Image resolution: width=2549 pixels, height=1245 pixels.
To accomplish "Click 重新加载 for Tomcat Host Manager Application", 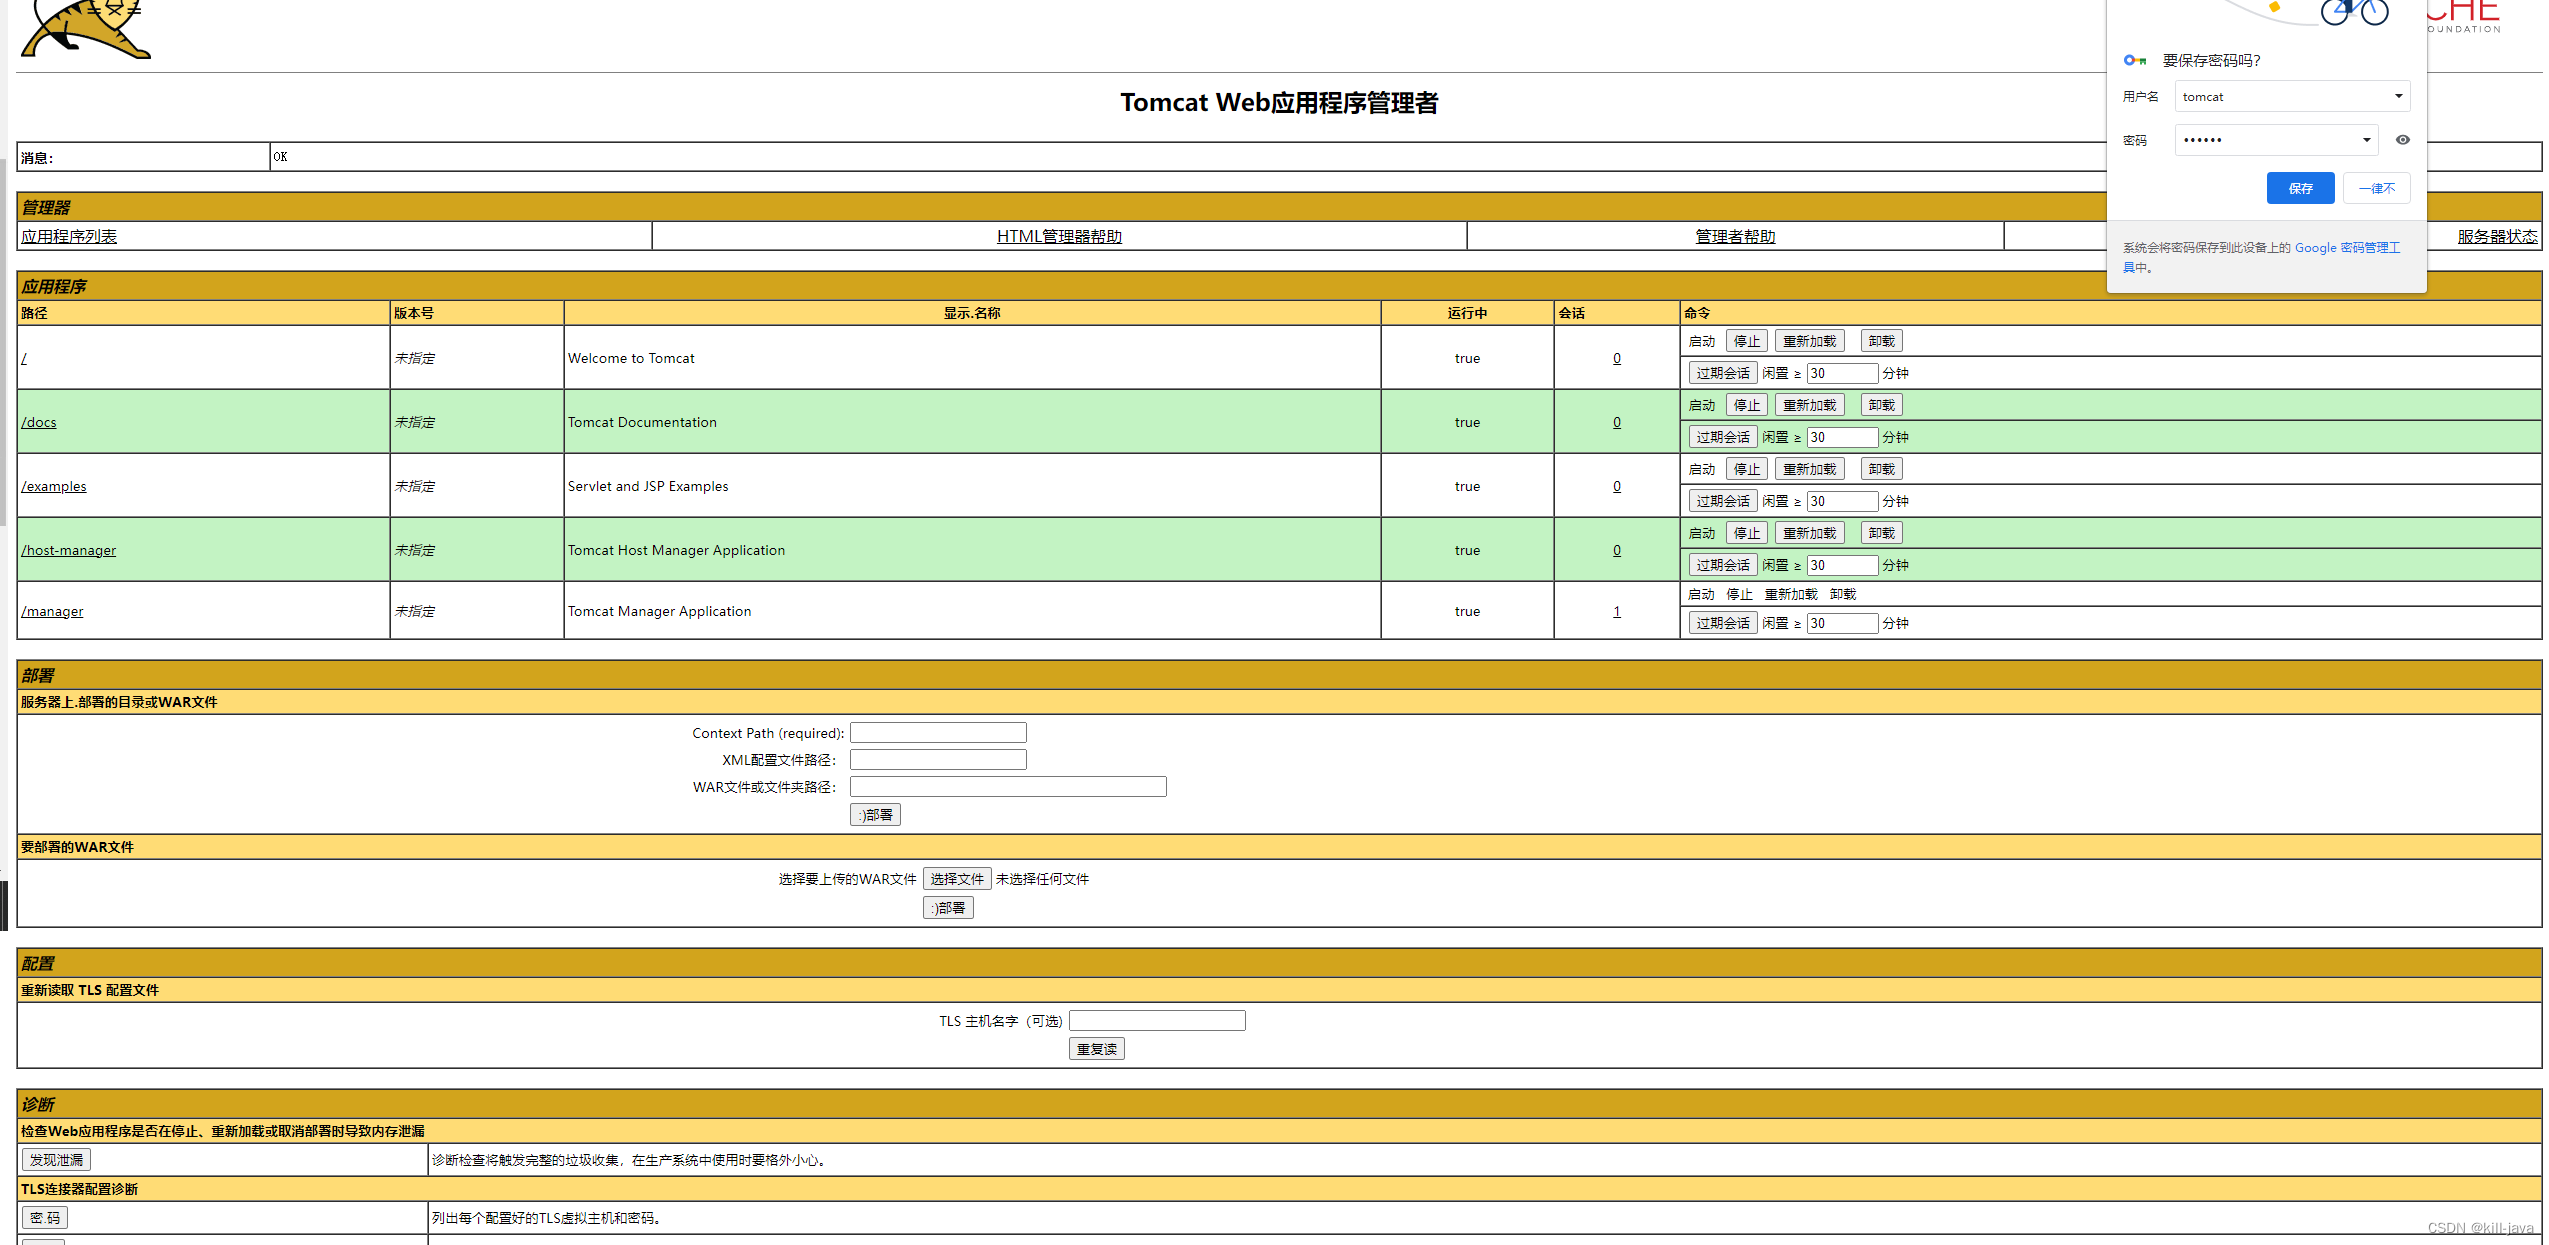I will pos(1809,533).
